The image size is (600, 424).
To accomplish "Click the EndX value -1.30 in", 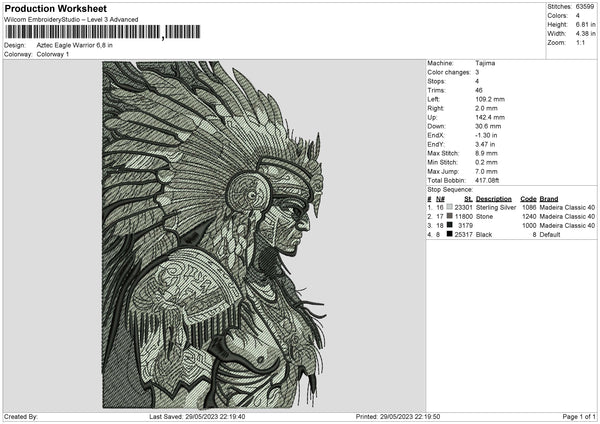I will [486, 135].
